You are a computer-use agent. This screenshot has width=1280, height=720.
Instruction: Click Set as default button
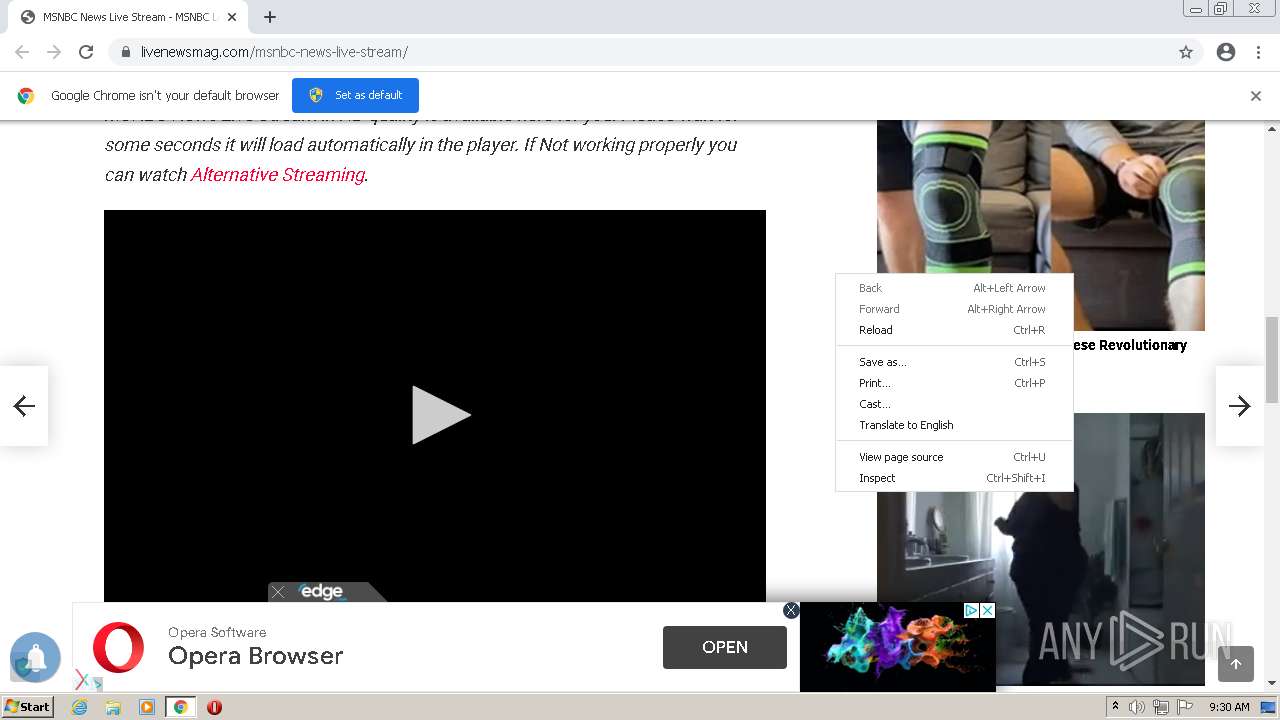[x=355, y=95]
